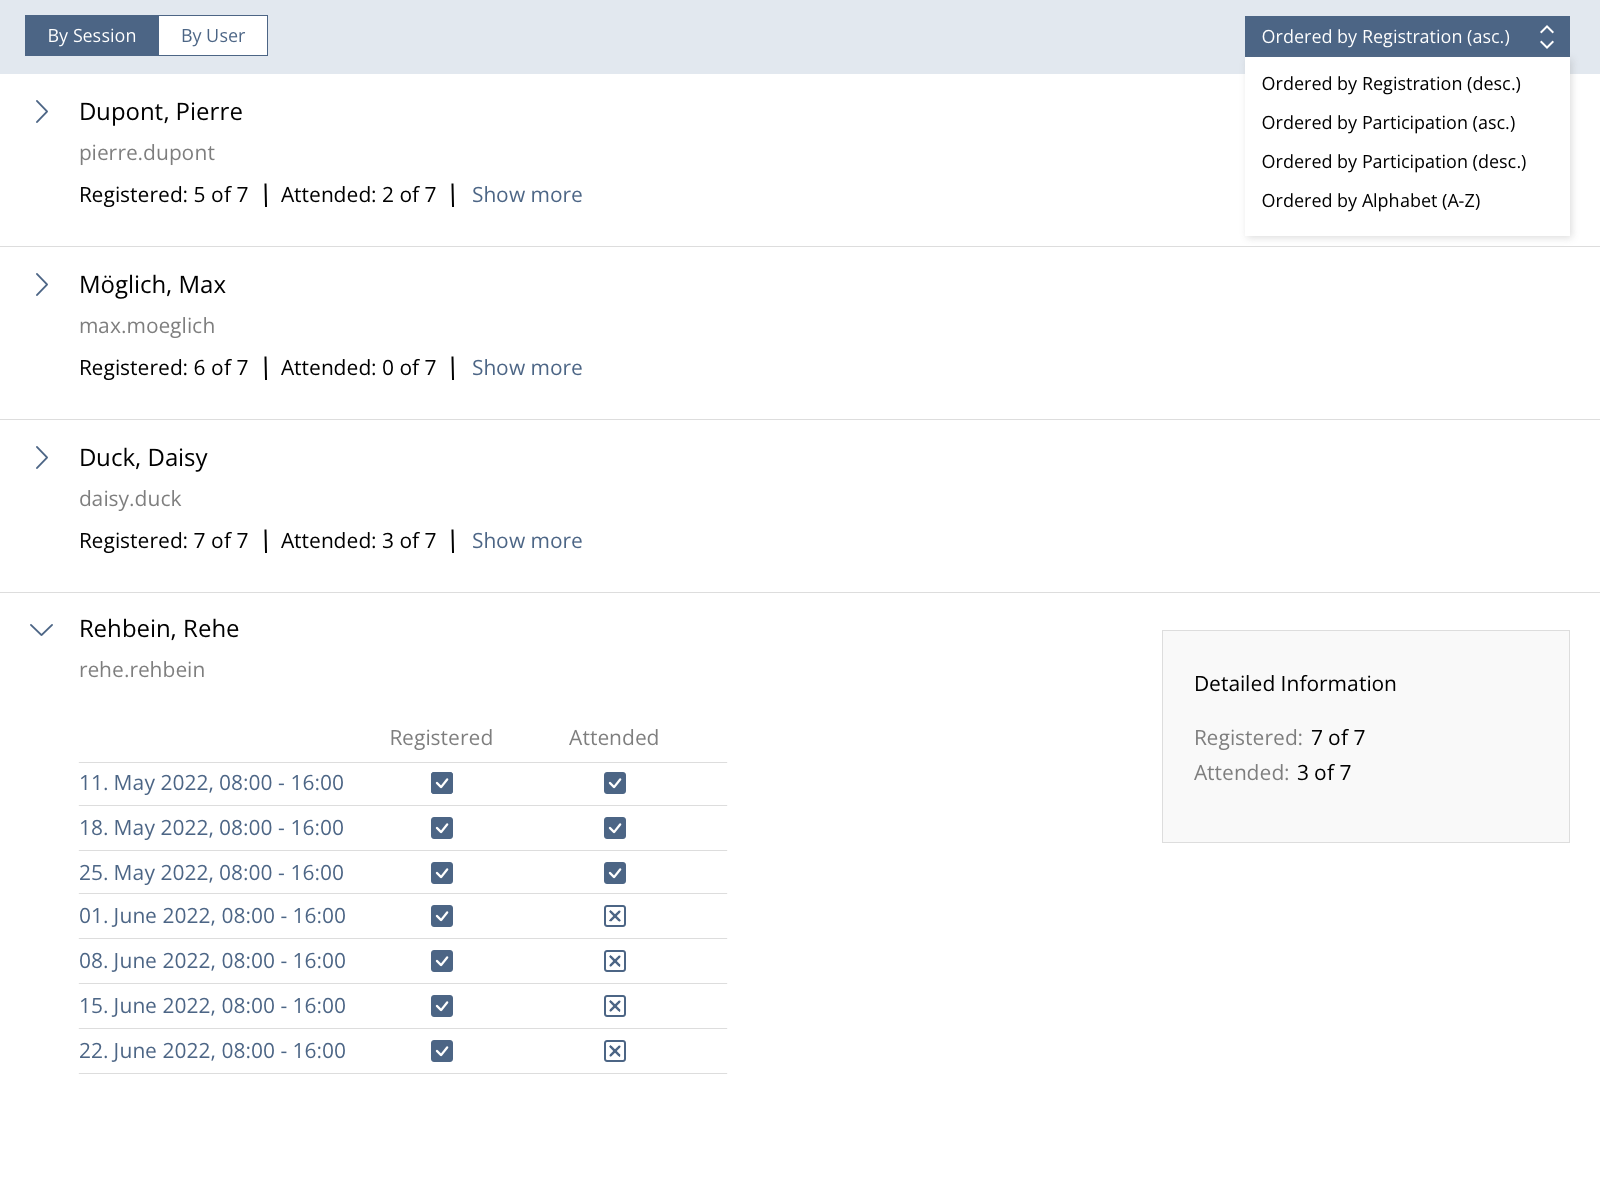Toggle Registered checkbox for 15. June 2022
This screenshot has height=1204, width=1600.
click(x=442, y=1006)
